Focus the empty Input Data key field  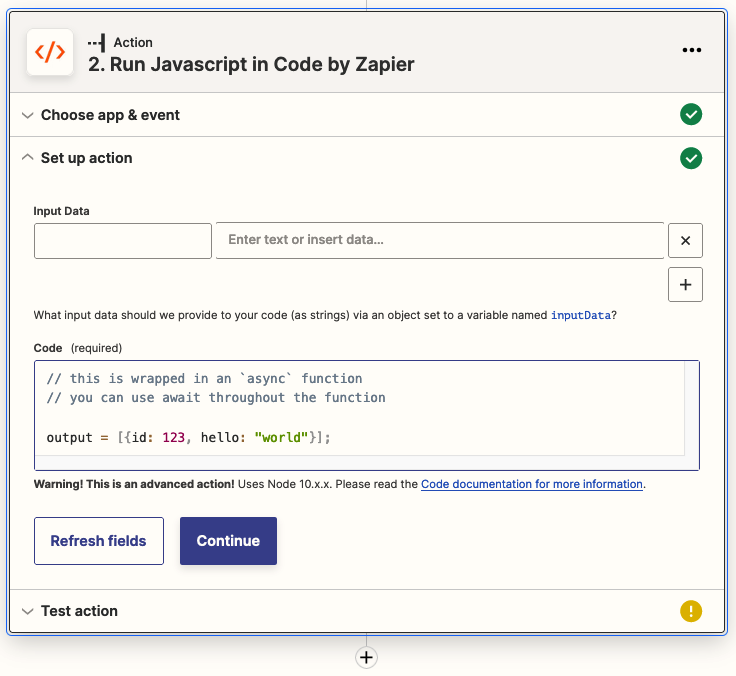coord(123,241)
